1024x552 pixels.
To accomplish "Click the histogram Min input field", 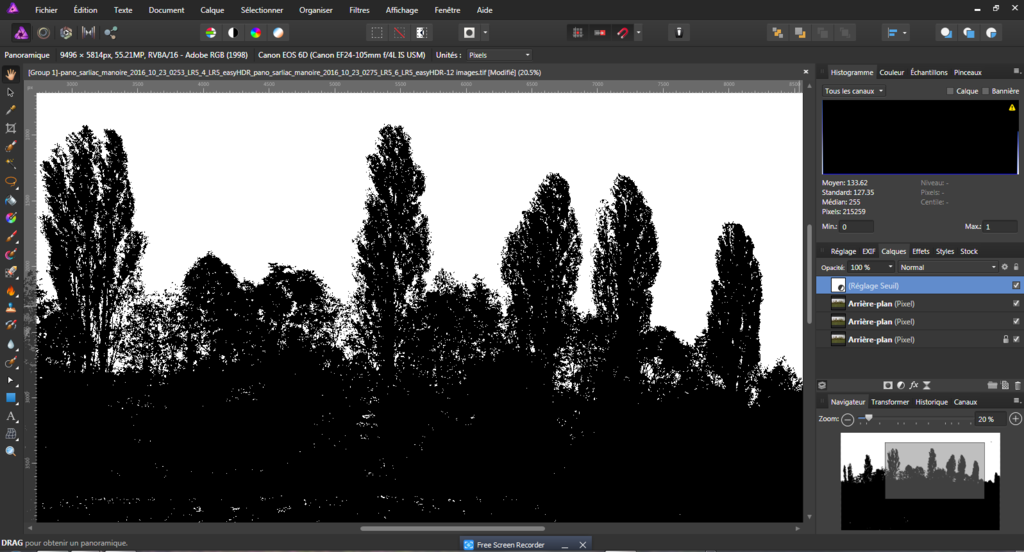I will click(x=856, y=227).
